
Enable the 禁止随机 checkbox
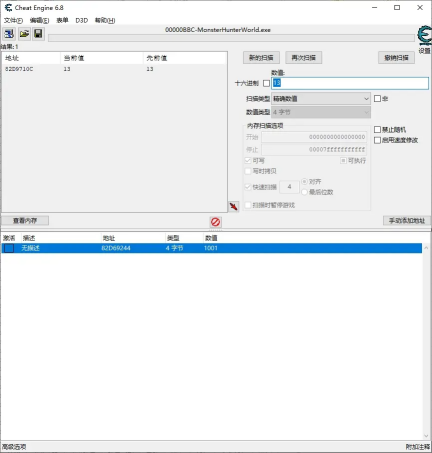point(377,130)
